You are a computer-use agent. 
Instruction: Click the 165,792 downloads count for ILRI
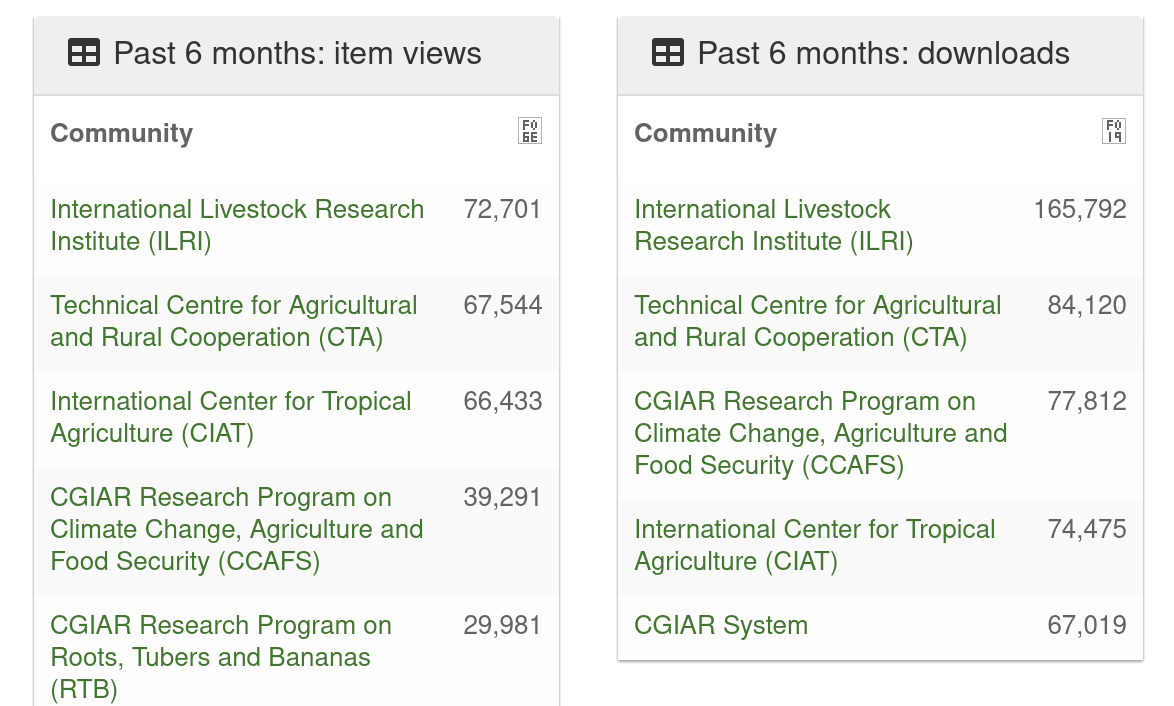tap(1080, 210)
